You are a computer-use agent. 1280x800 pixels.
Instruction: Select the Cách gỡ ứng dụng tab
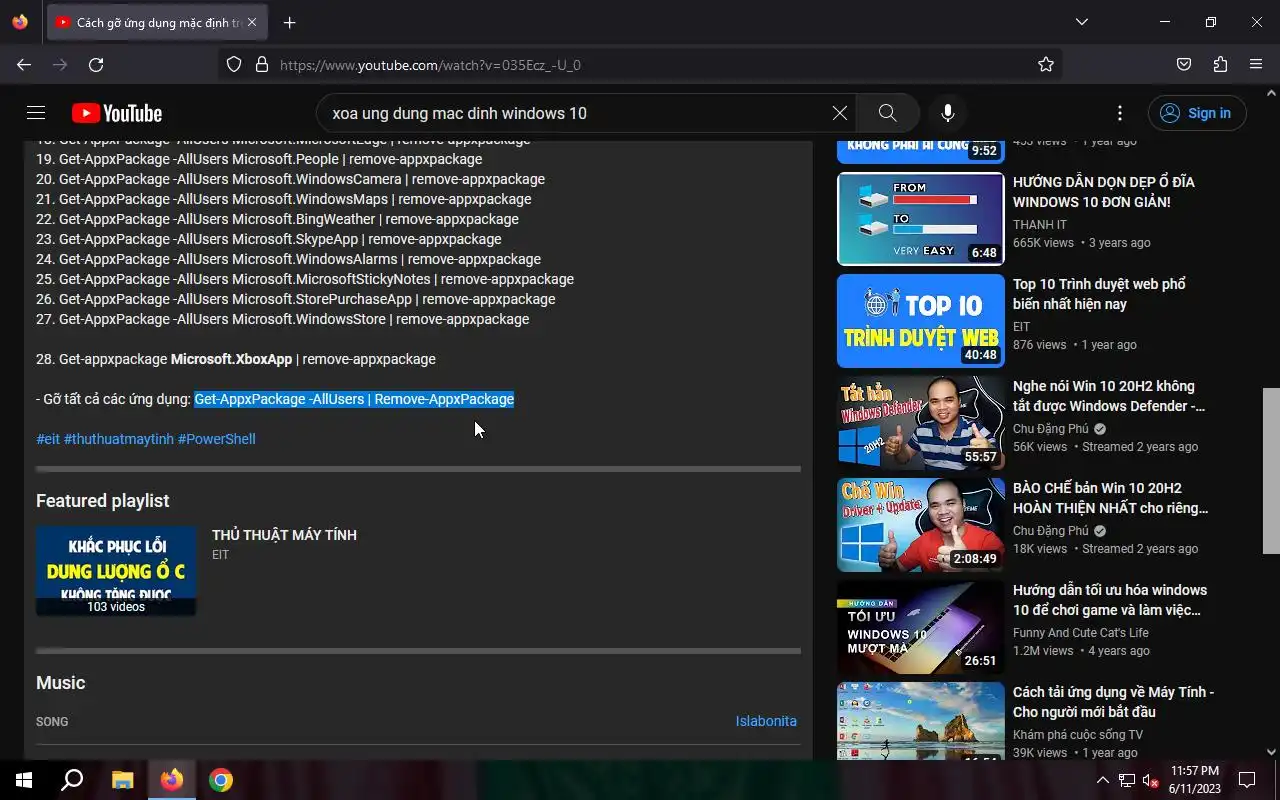tap(155, 22)
